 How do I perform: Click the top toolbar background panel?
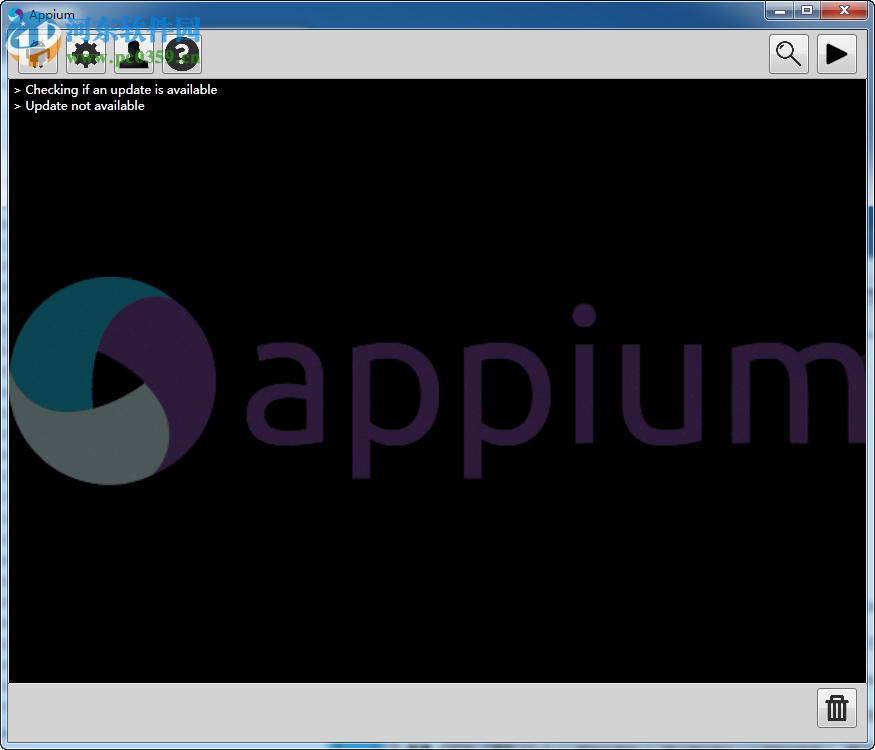pyautogui.click(x=450, y=54)
